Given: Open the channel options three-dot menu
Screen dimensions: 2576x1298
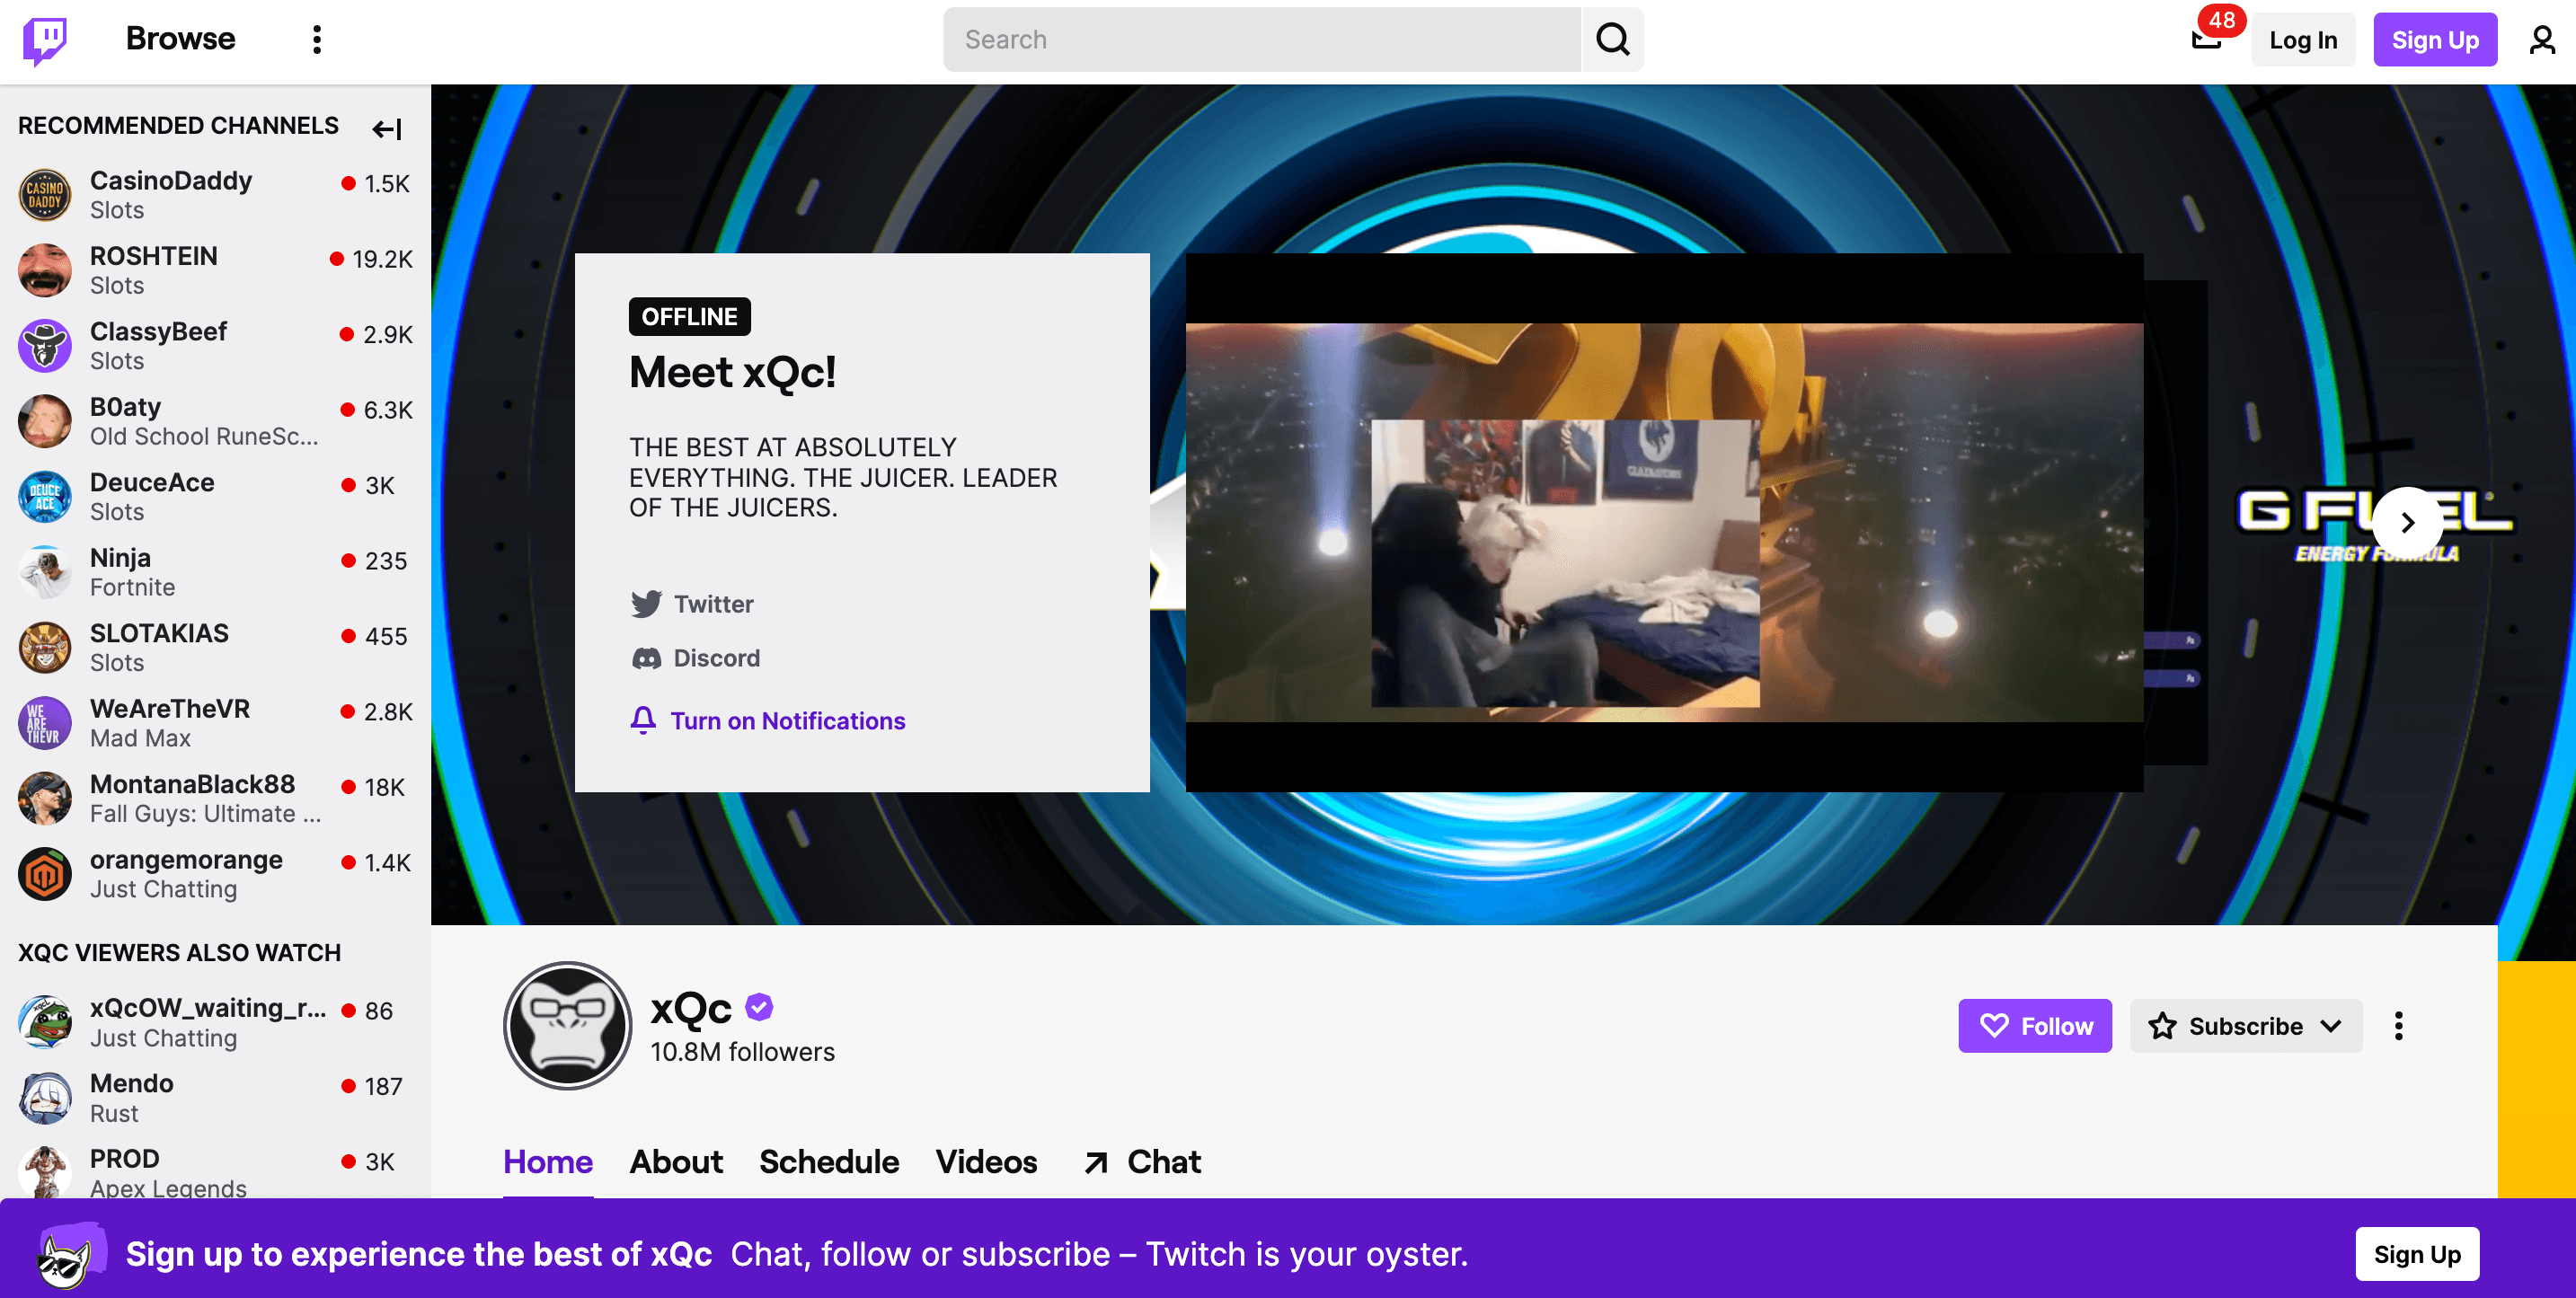Looking at the screenshot, I should tap(2398, 1026).
